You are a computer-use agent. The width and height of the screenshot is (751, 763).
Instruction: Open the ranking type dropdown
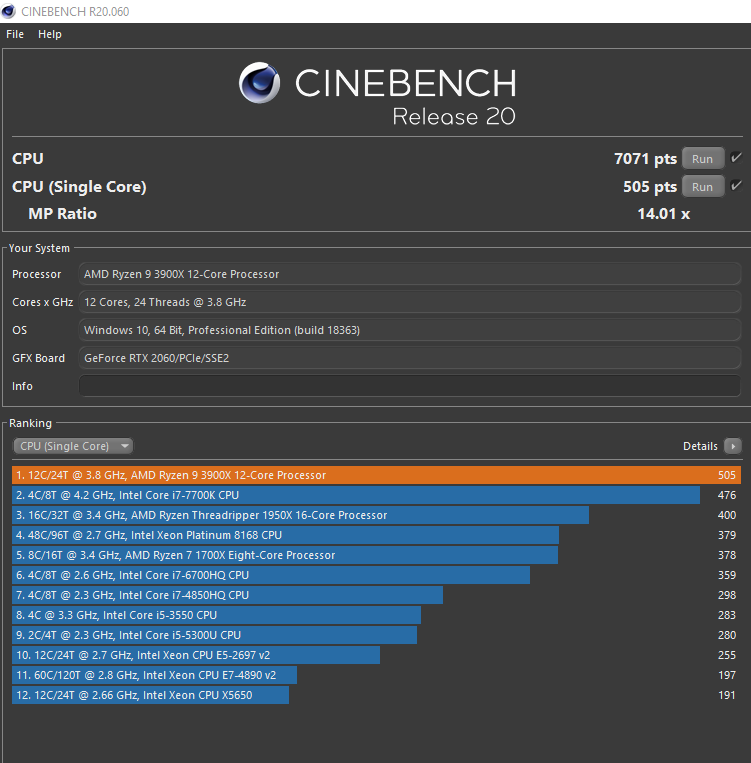tap(73, 446)
